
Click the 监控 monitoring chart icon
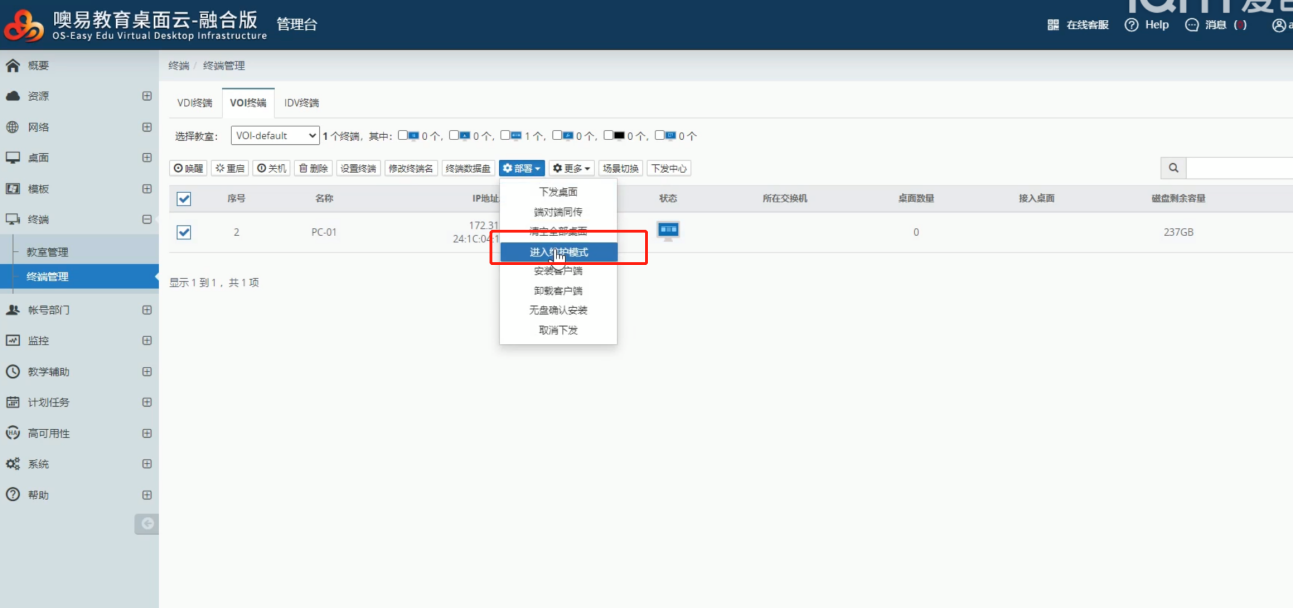pyautogui.click(x=13, y=340)
